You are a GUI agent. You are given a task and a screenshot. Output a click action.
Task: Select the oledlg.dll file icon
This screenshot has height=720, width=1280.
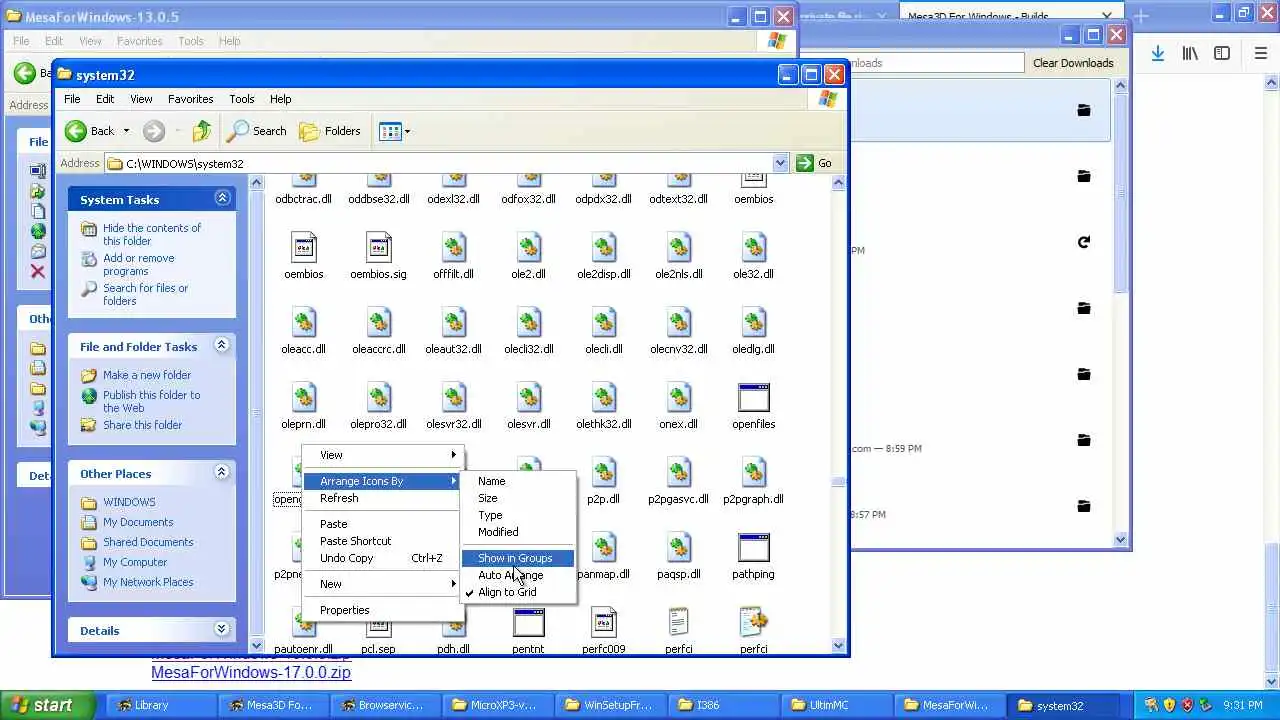point(753,322)
